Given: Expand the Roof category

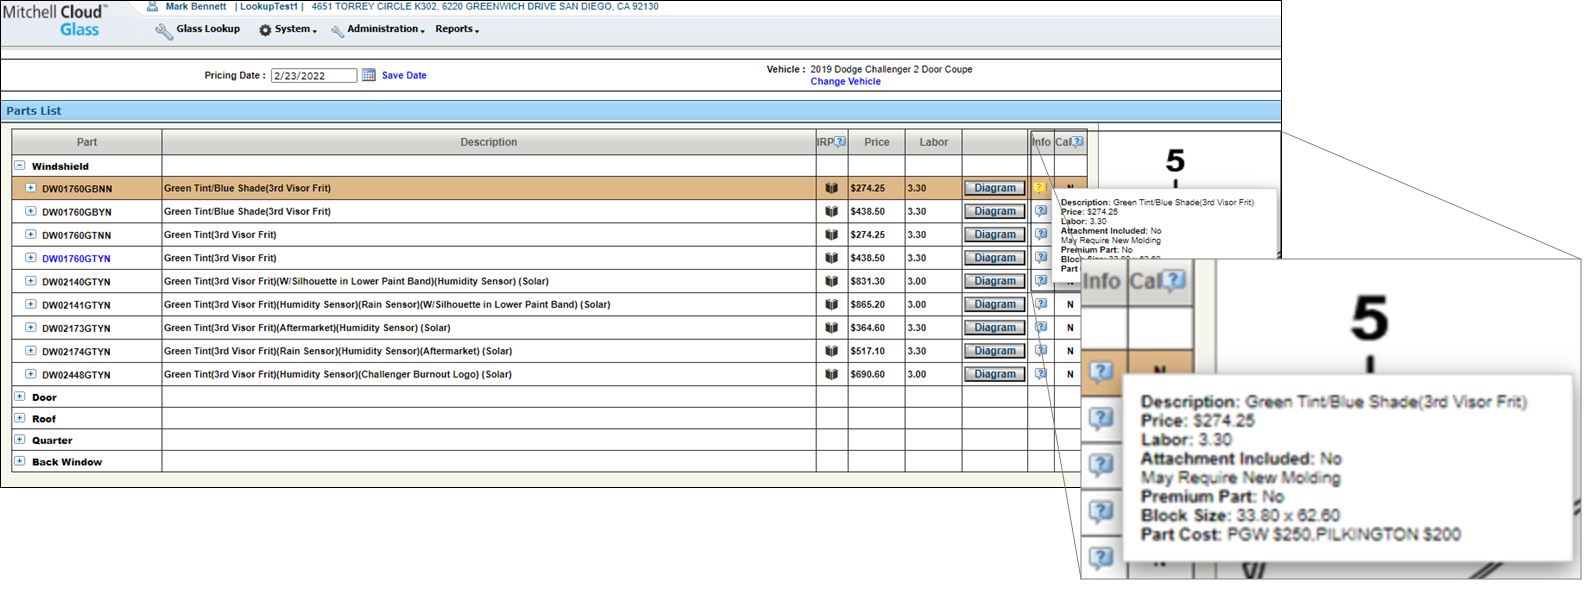Looking at the screenshot, I should tap(19, 418).
